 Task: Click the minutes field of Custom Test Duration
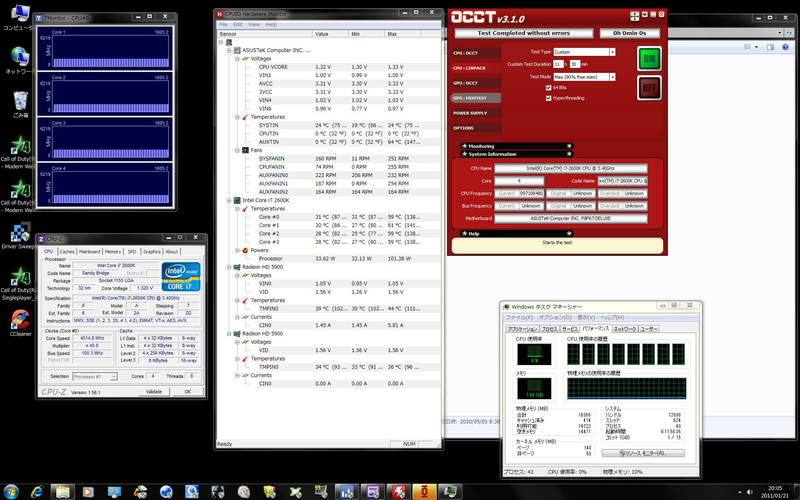point(575,64)
